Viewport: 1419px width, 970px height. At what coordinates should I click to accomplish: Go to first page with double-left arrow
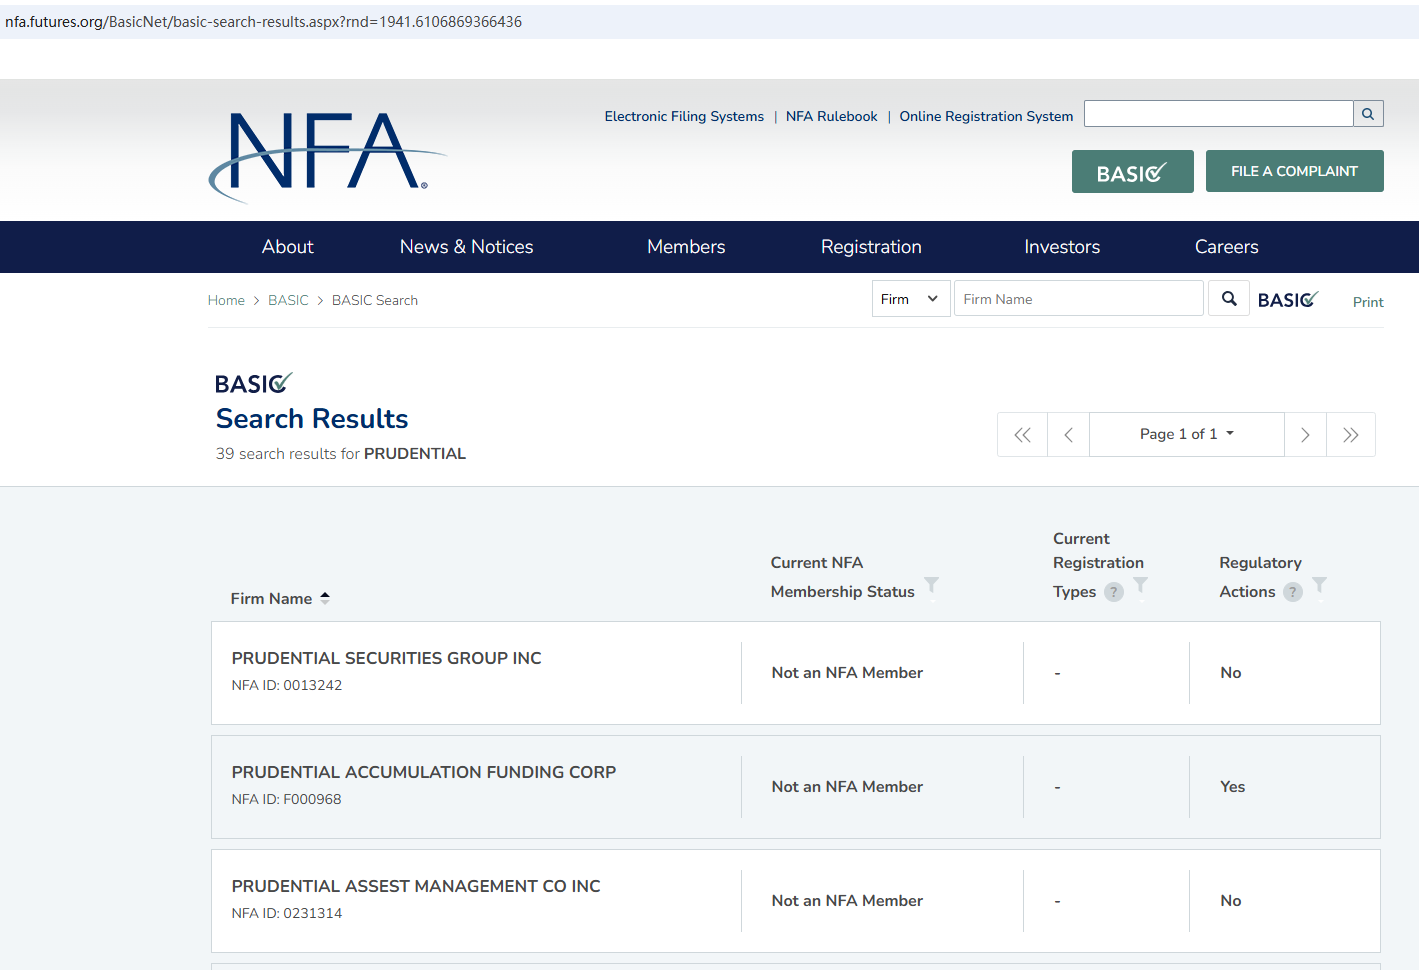coord(1022,435)
